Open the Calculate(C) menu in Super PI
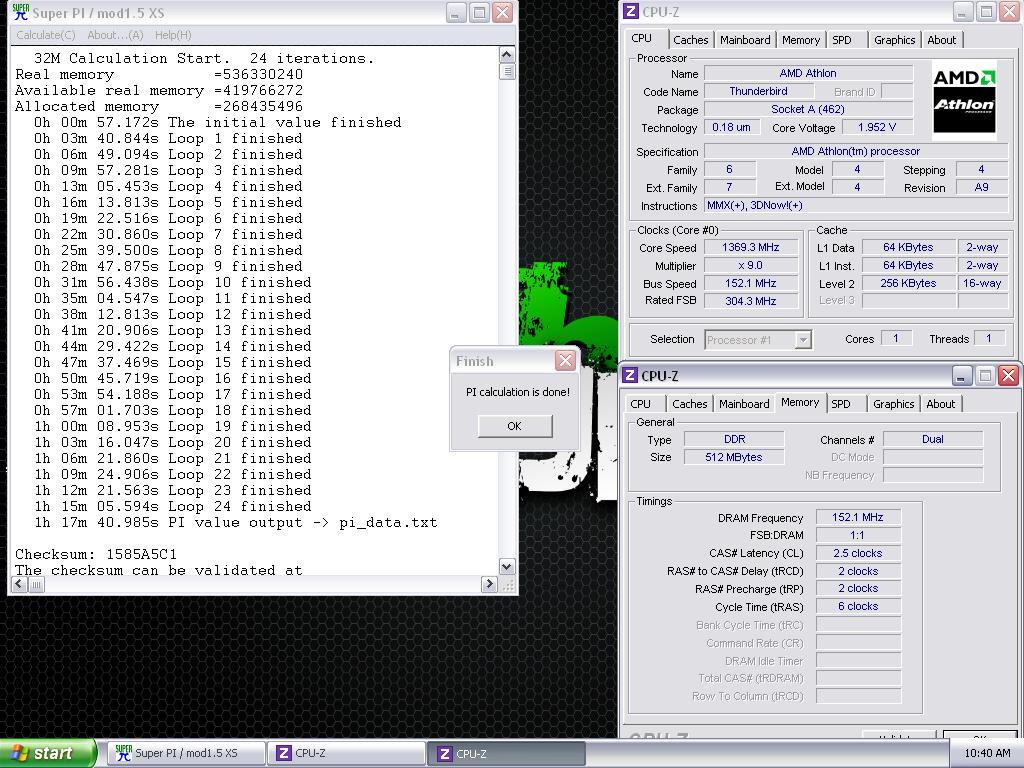The height and width of the screenshot is (768, 1024). 46,35
